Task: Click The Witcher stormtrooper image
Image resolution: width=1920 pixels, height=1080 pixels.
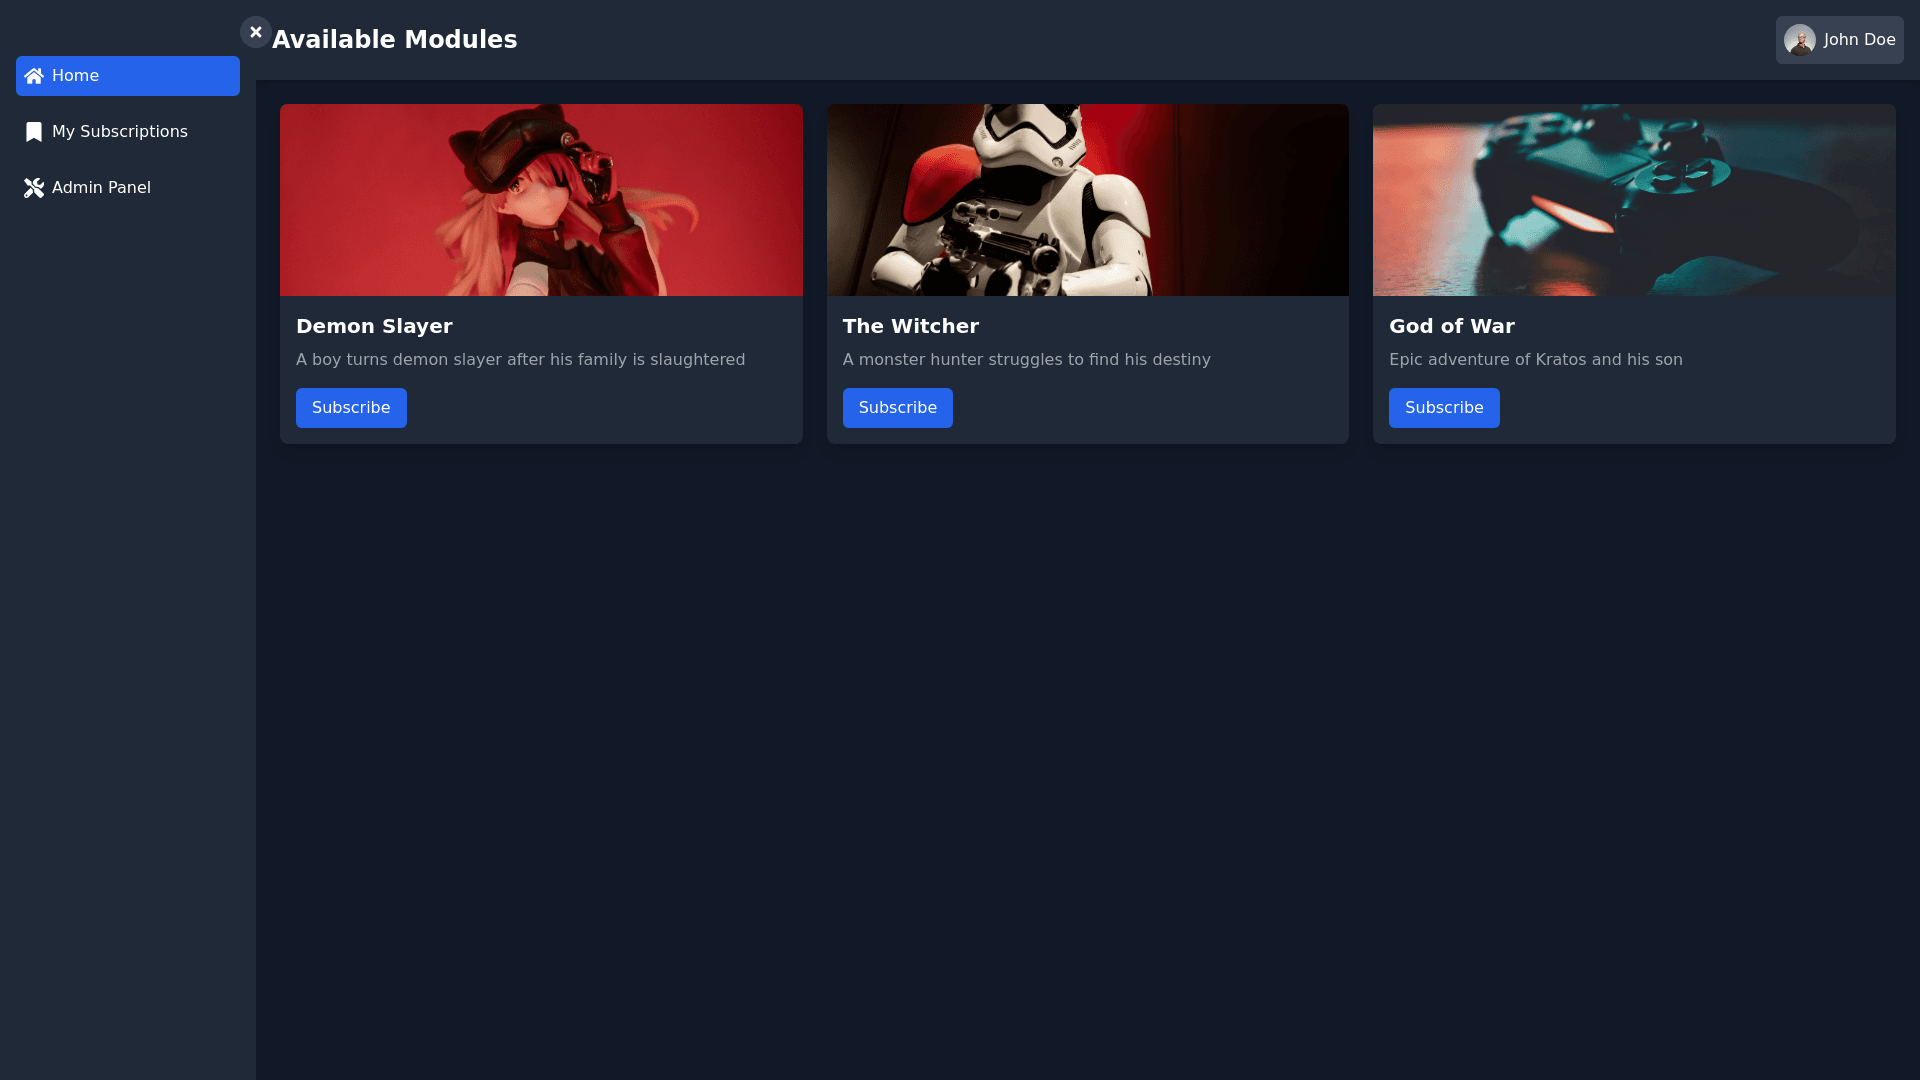Action: point(1087,200)
